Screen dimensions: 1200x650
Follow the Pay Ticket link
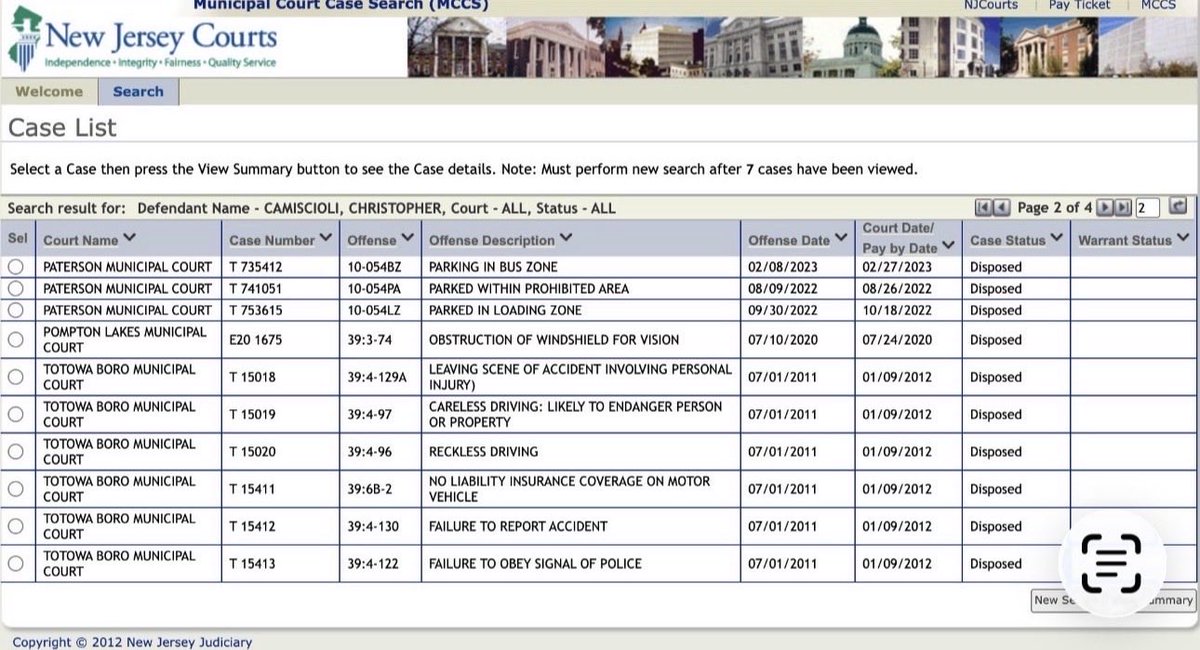pyautogui.click(x=1079, y=5)
